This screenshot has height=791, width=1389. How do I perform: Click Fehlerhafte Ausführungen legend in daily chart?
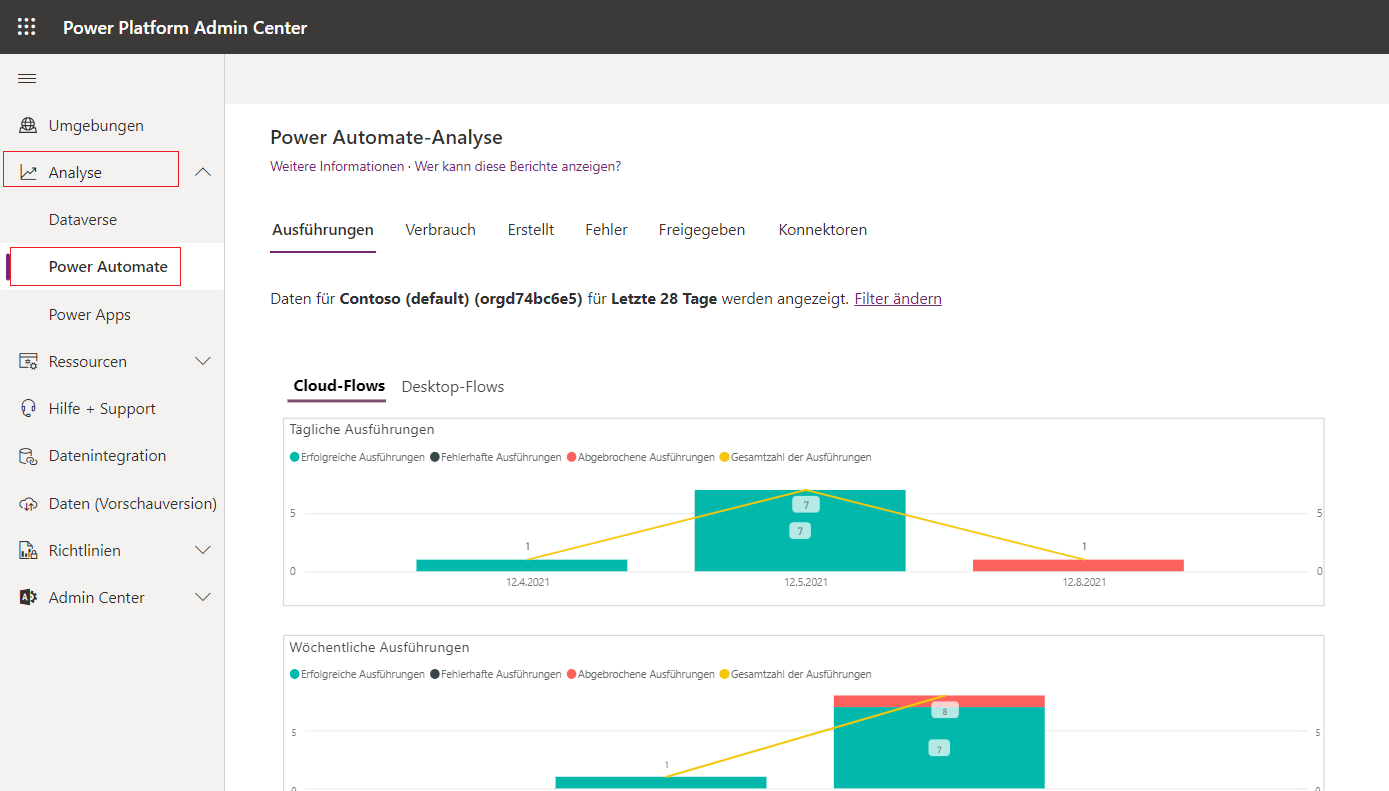(x=496, y=457)
